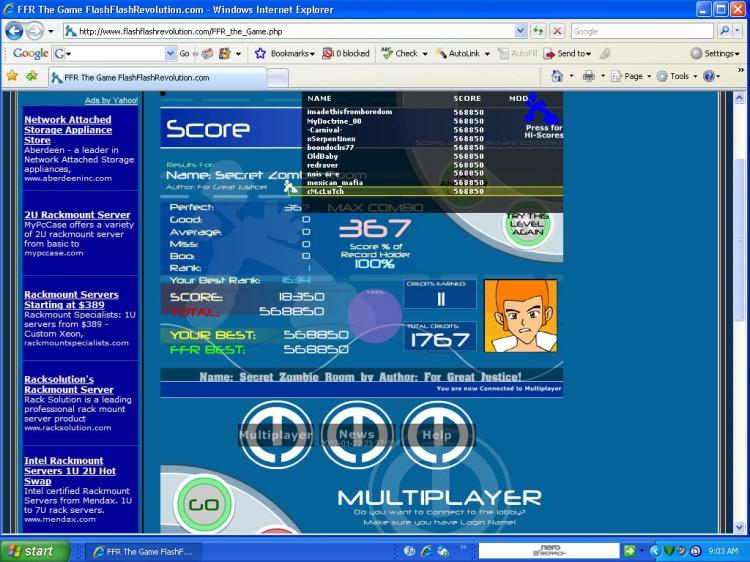The width and height of the screenshot is (750, 562).
Task: Click the browser Refresh icon
Action: click(x=539, y=31)
